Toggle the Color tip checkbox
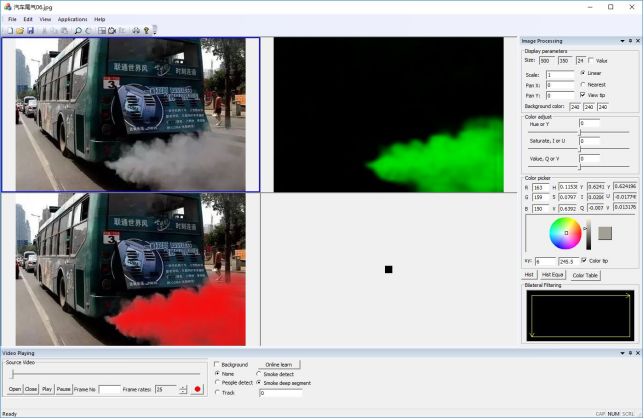Viewport: 644px width, 419px height. point(584,260)
